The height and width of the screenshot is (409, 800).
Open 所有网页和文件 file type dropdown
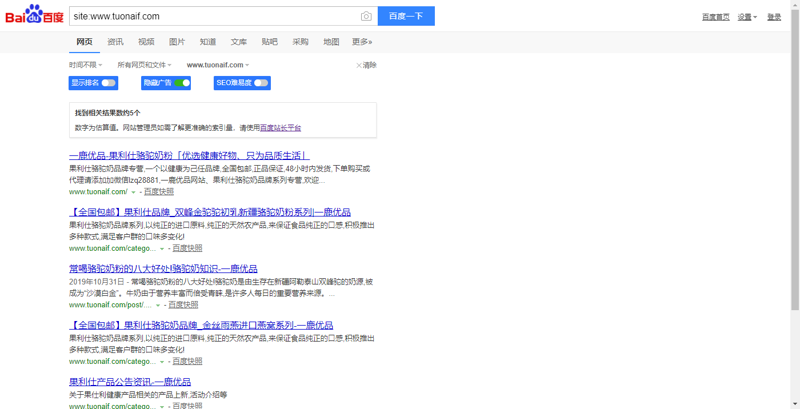(144, 65)
